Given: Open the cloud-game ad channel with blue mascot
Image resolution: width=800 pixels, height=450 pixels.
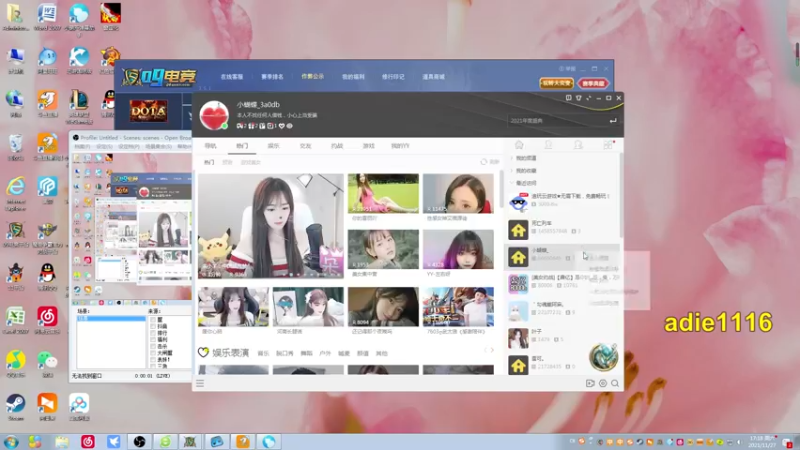Looking at the screenshot, I should (563, 202).
